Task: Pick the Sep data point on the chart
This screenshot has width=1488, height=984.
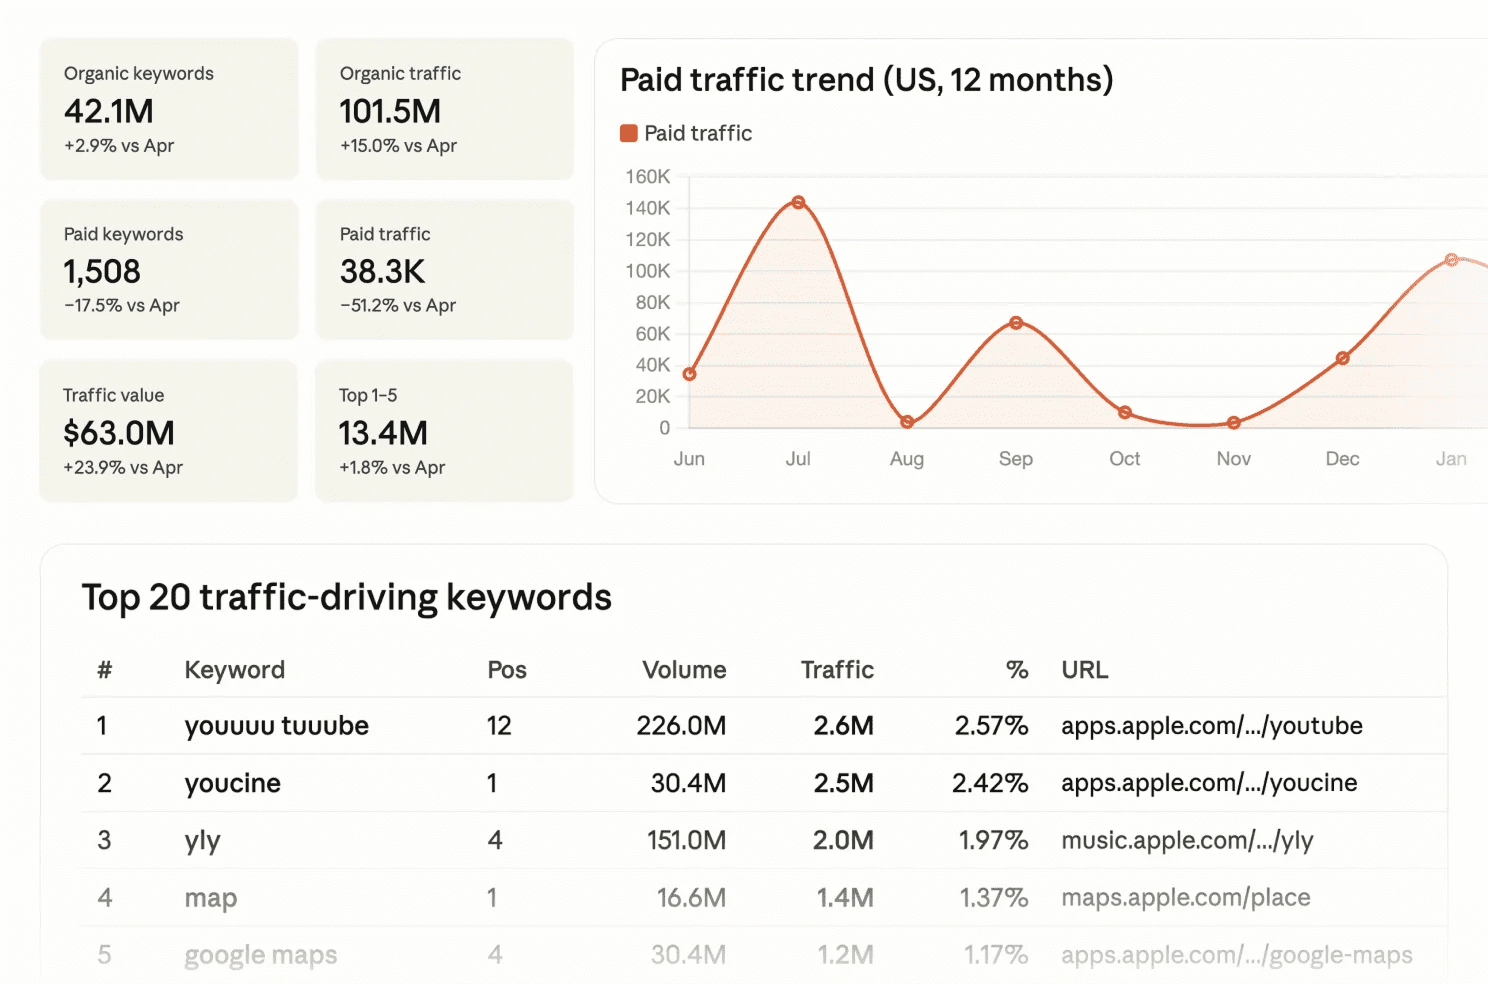Action: point(1016,323)
